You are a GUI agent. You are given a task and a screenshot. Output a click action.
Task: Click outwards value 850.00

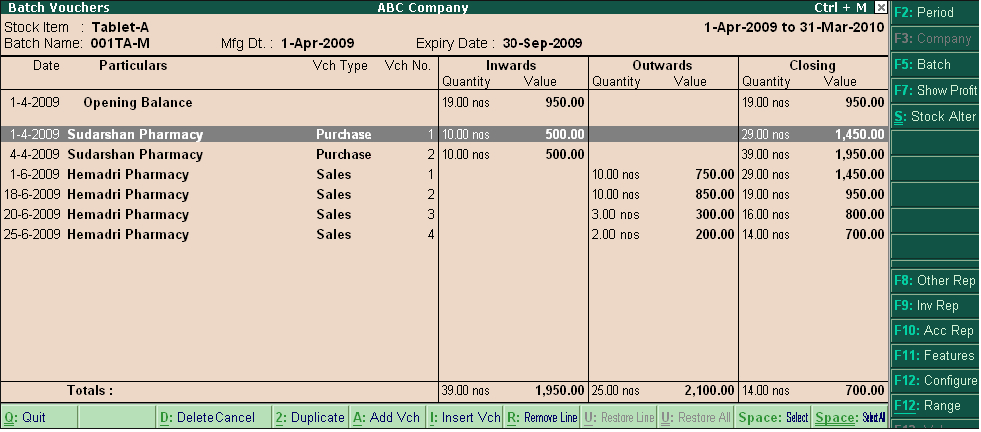pos(714,195)
